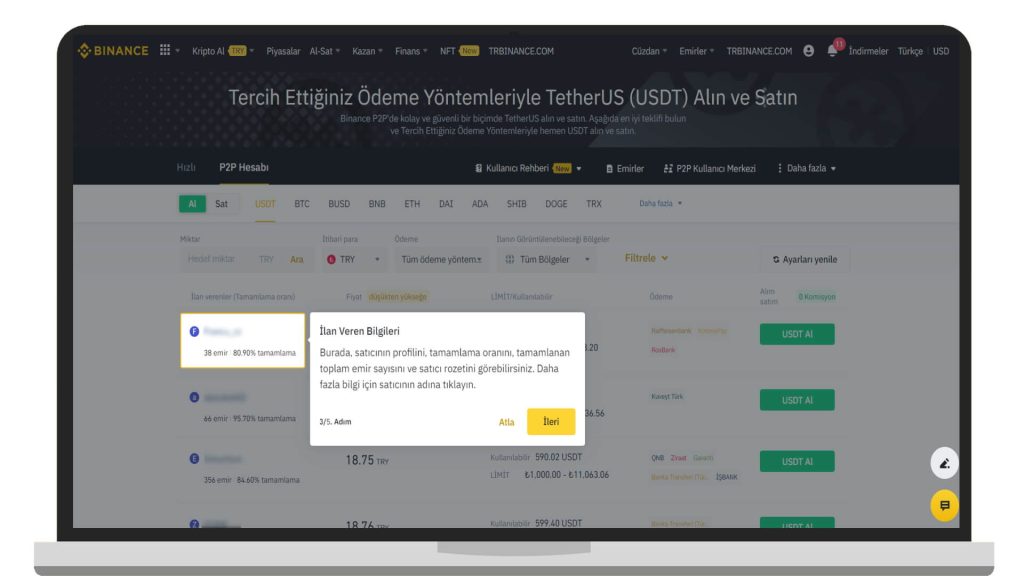Click the globe icon in Tüm Bölgeler
1024x576 pixels.
pos(510,259)
